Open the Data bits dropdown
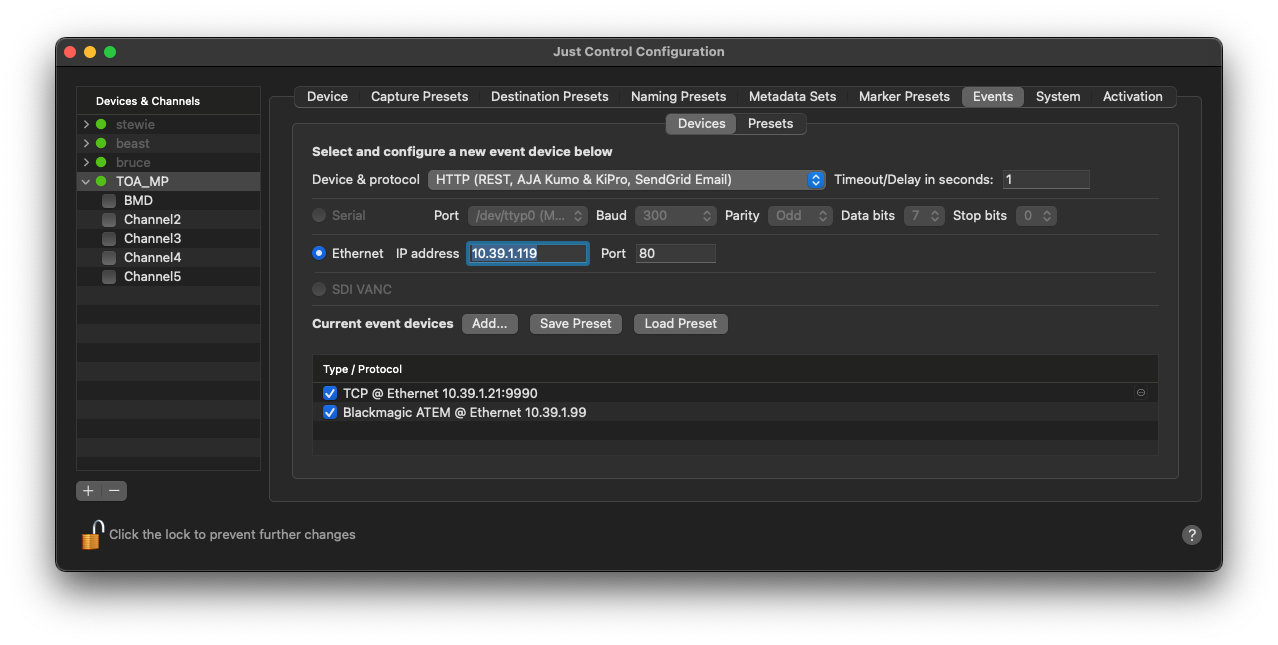1278x645 pixels. pos(924,216)
